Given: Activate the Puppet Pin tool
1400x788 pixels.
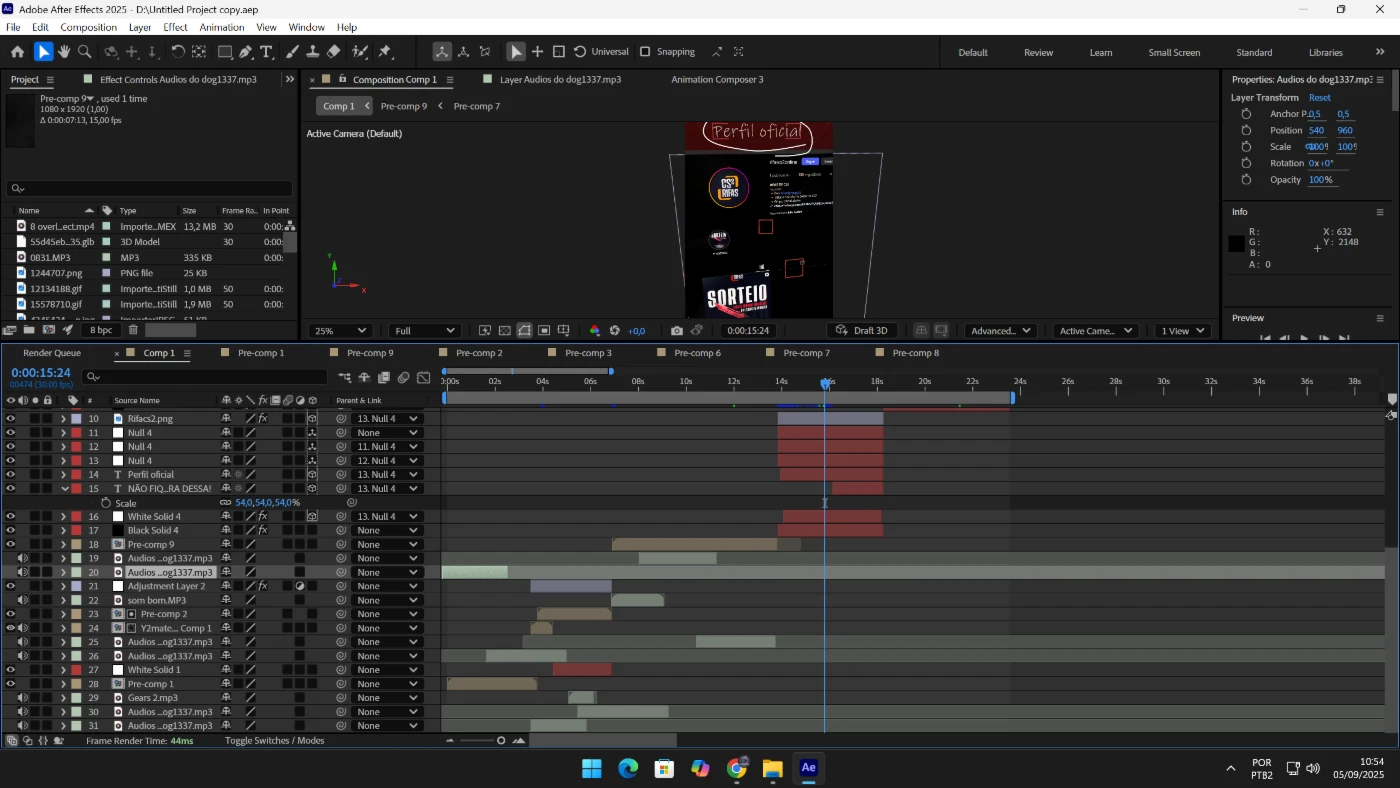Looking at the screenshot, I should point(385,52).
